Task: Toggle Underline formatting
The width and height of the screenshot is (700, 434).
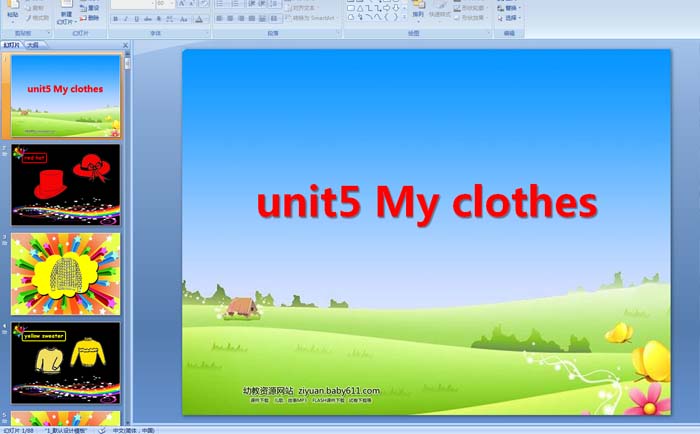Action: (137, 19)
